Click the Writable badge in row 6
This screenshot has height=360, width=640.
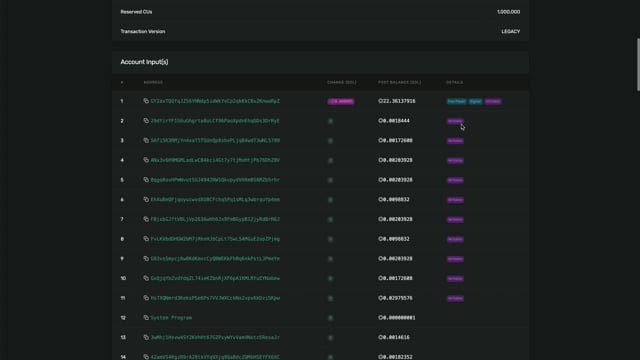click(x=455, y=200)
